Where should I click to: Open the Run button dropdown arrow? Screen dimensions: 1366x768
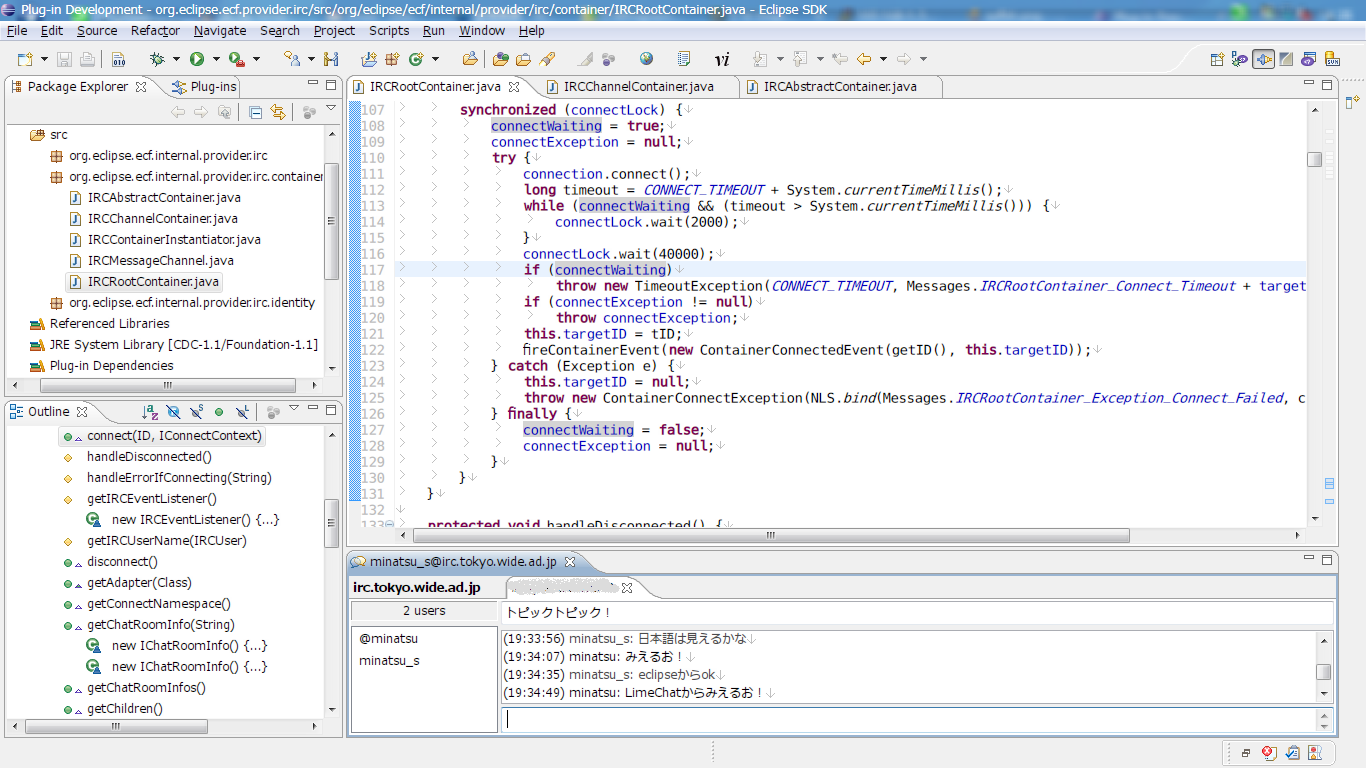pos(215,59)
